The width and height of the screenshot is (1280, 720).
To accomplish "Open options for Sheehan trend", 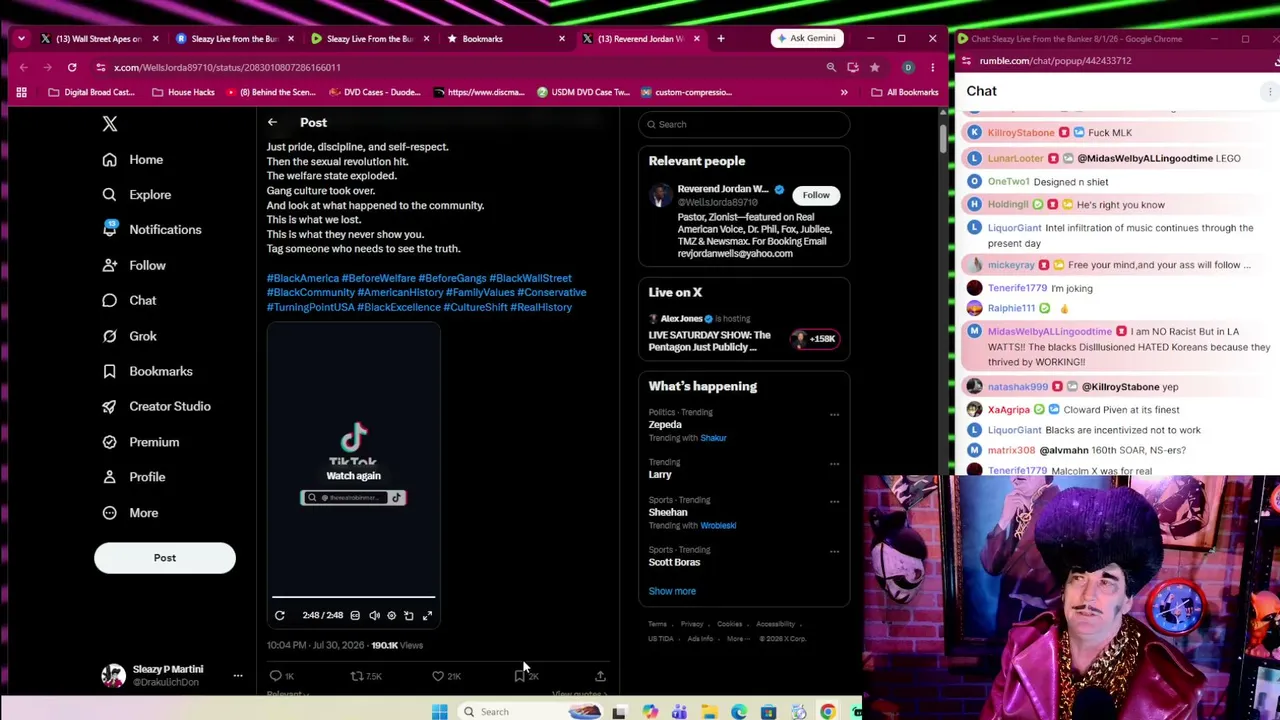I will pos(834,502).
